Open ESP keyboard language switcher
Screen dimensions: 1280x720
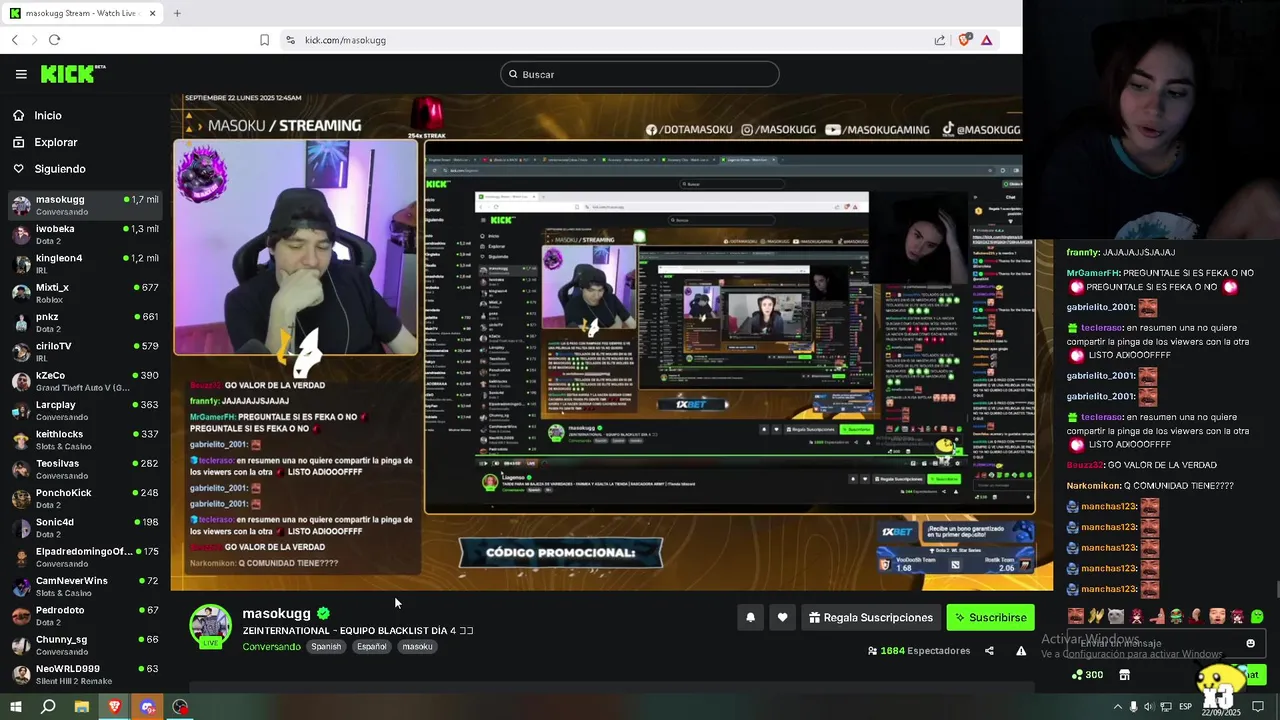click(x=1186, y=707)
